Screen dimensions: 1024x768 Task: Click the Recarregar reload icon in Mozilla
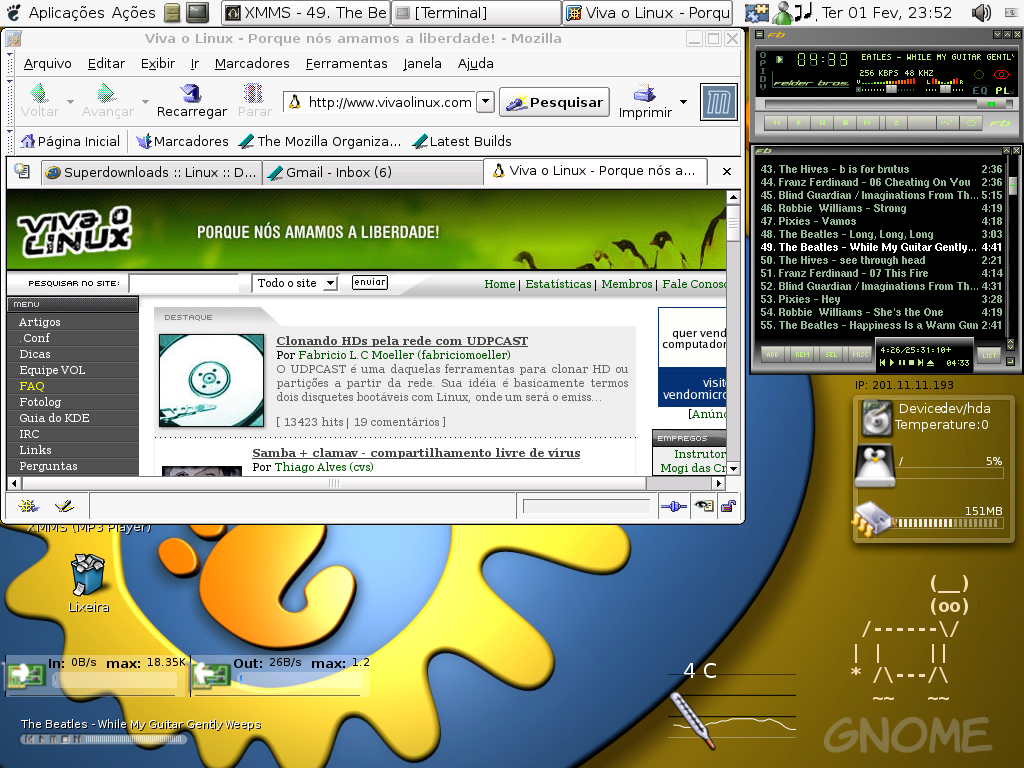point(191,93)
